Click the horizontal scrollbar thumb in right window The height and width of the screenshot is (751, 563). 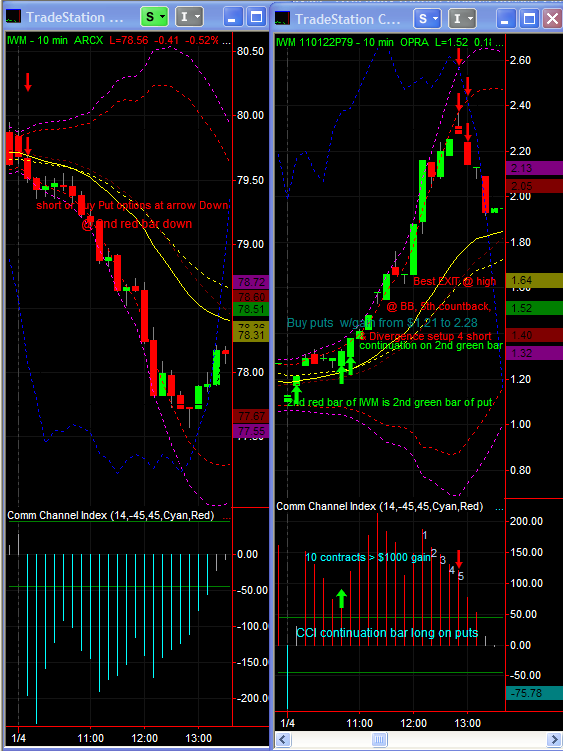pyautogui.click(x=379, y=740)
